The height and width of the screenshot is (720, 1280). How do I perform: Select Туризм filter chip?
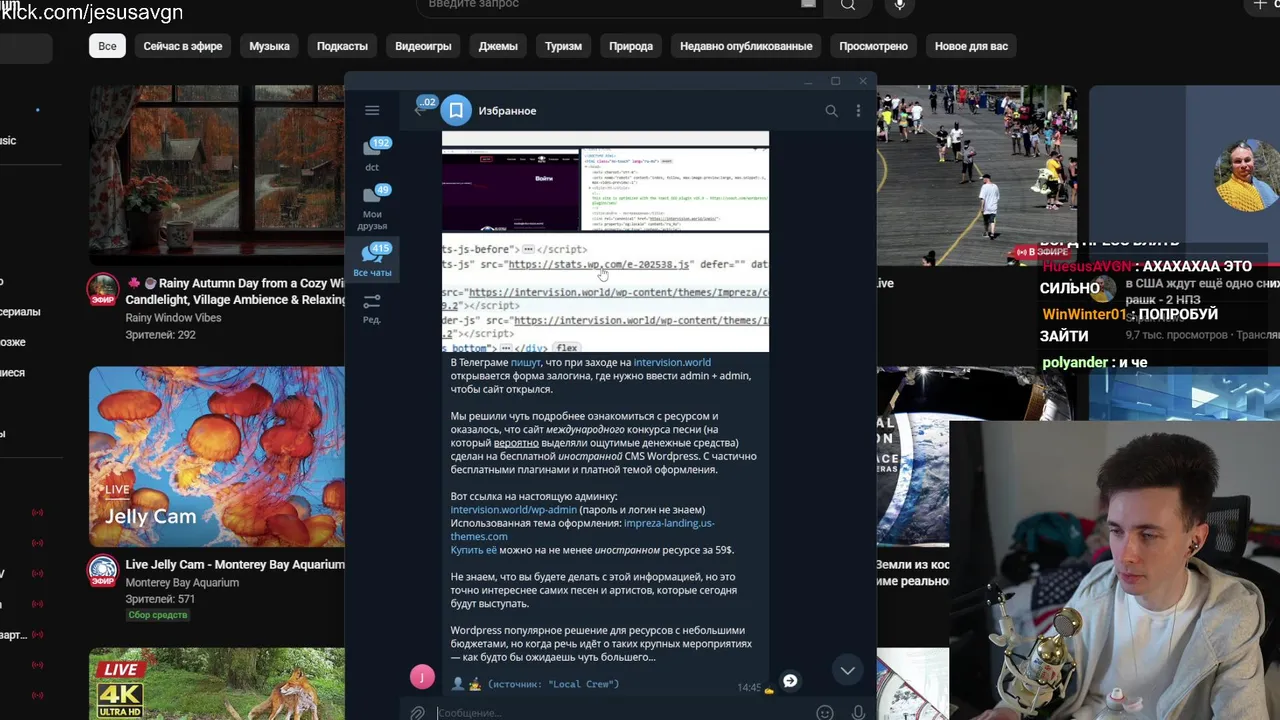[x=563, y=46]
